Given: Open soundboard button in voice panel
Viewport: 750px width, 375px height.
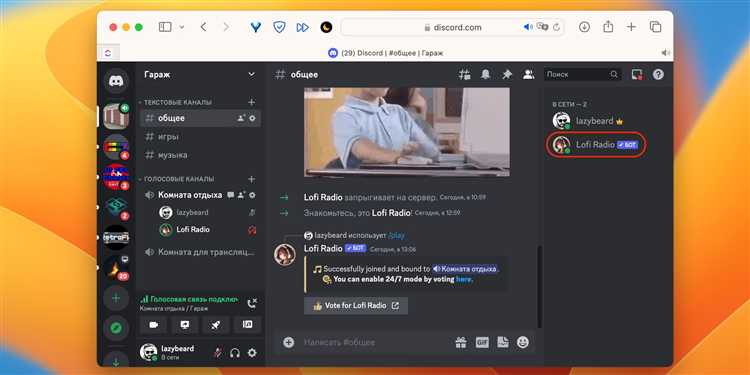Looking at the screenshot, I should pos(247,325).
